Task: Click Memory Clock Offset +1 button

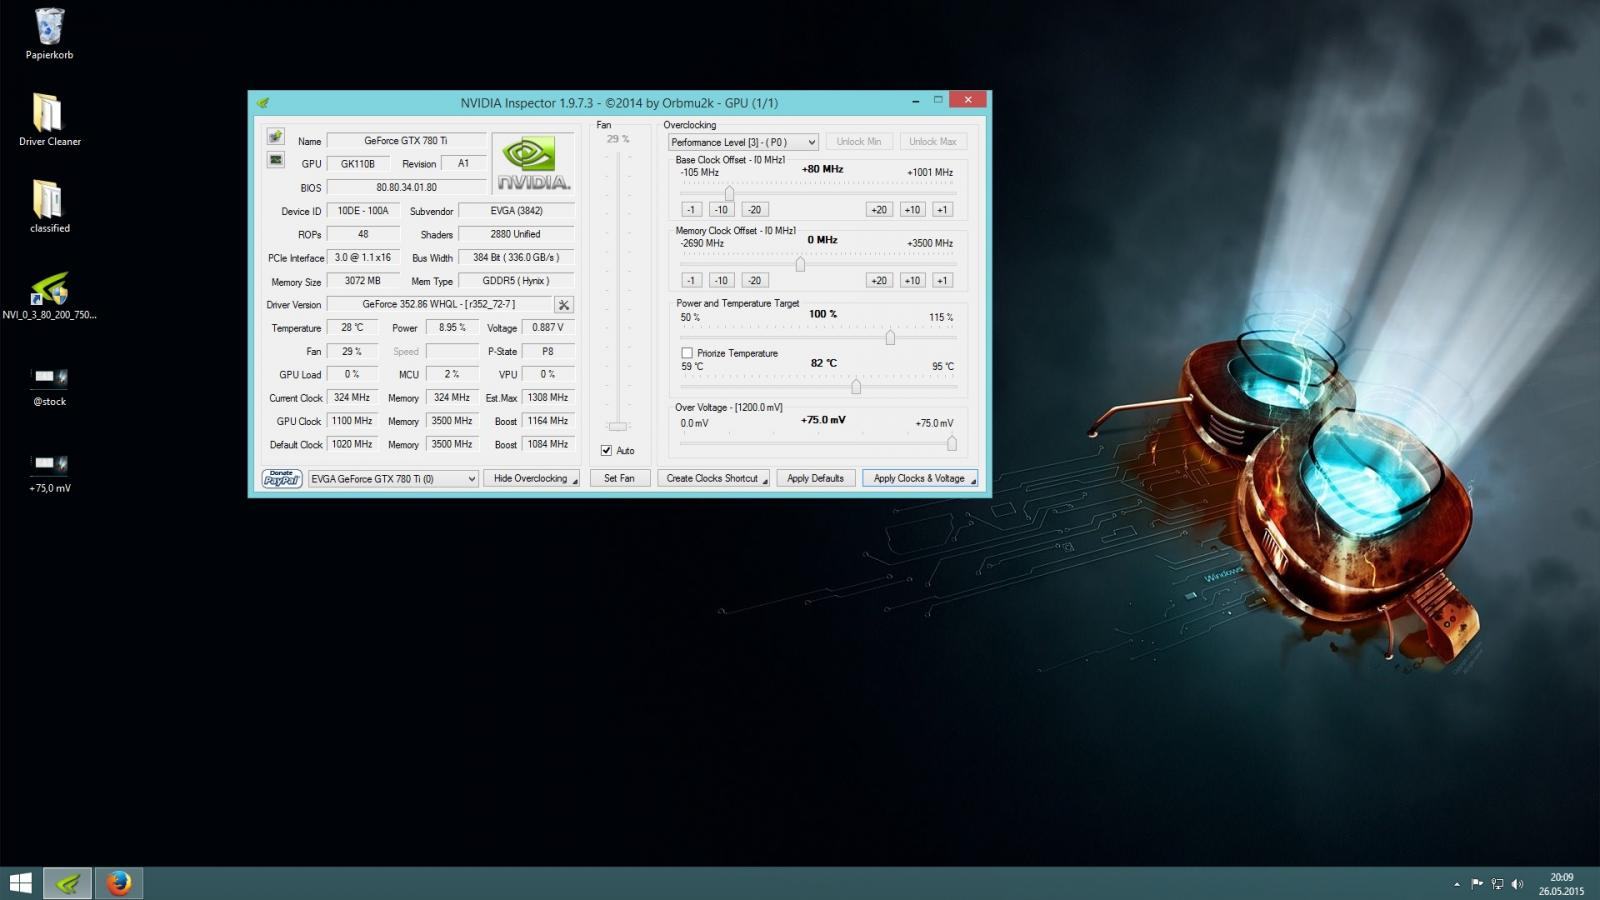Action: pyautogui.click(x=942, y=281)
